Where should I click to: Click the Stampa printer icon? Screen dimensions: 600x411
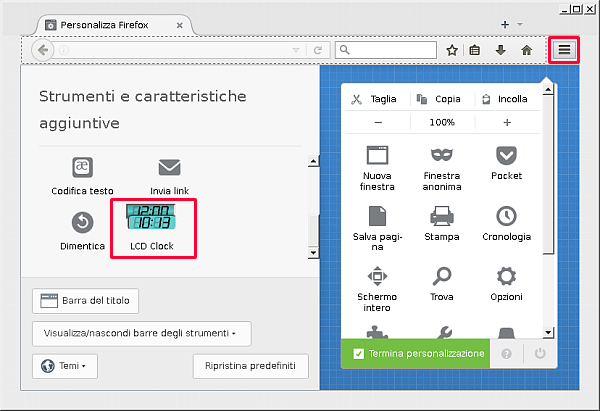coord(441,216)
